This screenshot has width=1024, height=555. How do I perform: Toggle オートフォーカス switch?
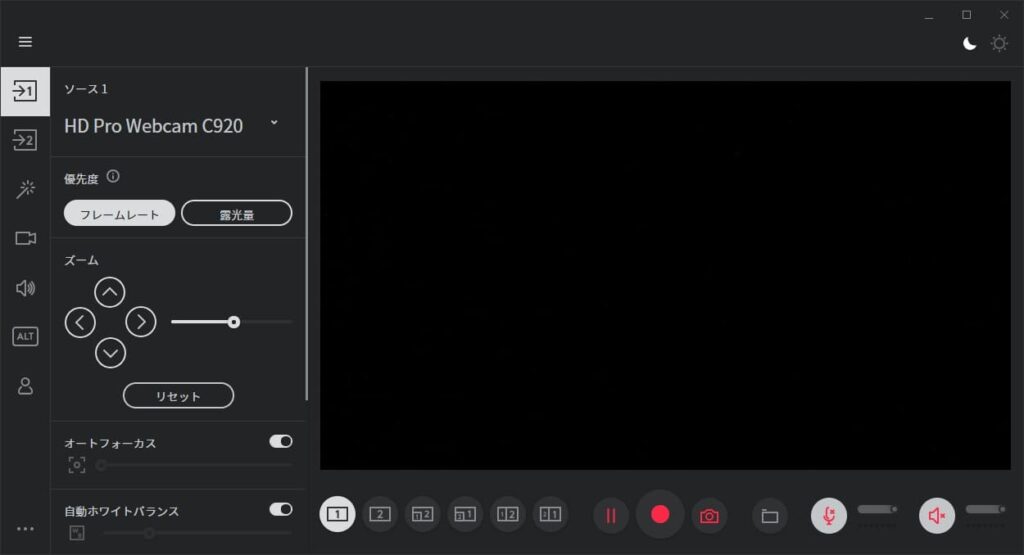281,442
